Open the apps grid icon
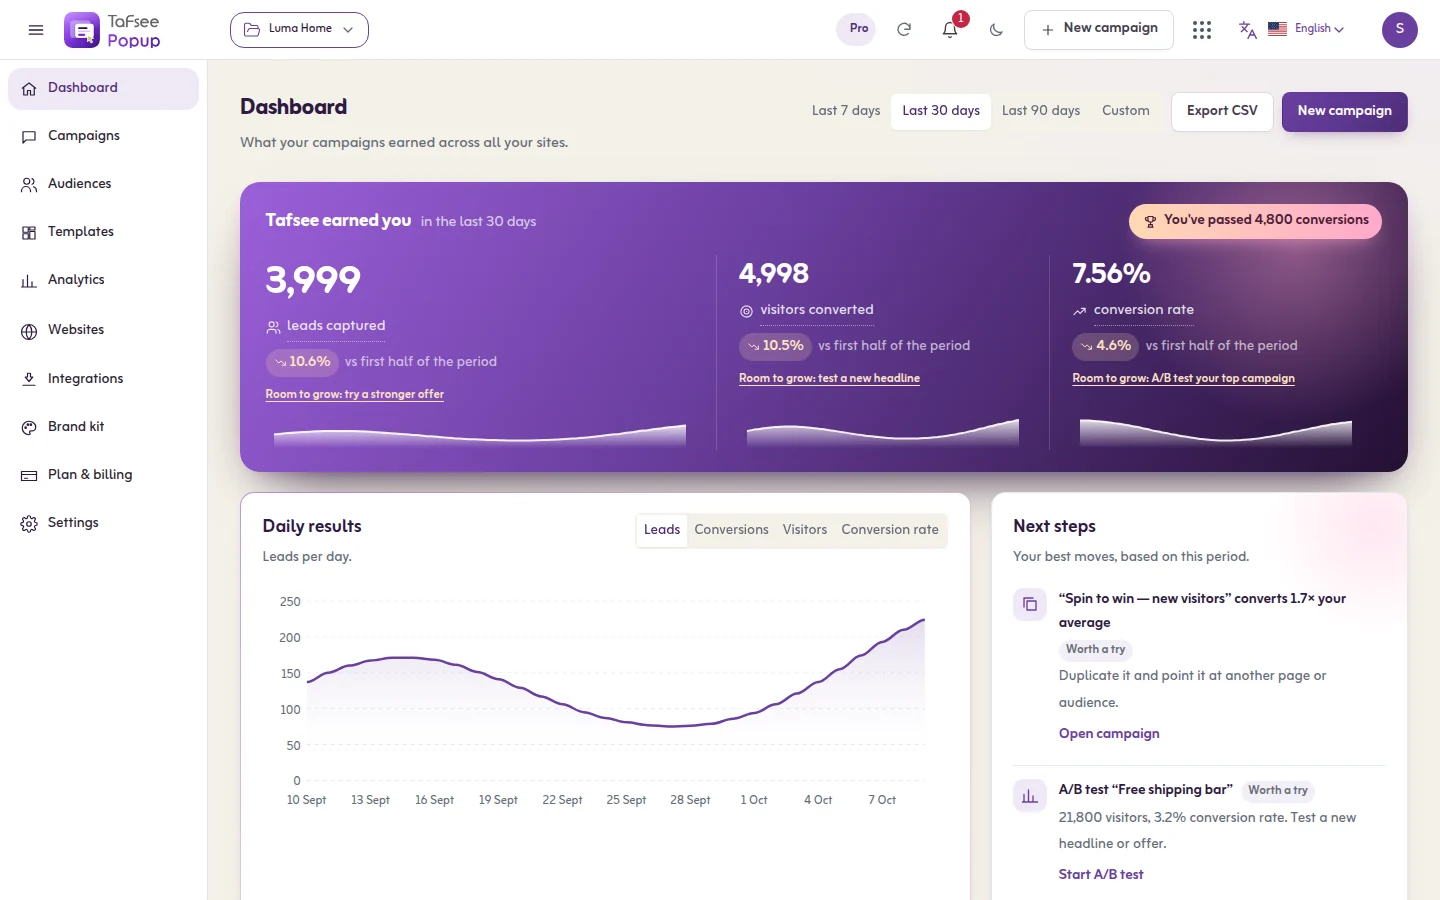Image resolution: width=1440 pixels, height=900 pixels. 1202,30
